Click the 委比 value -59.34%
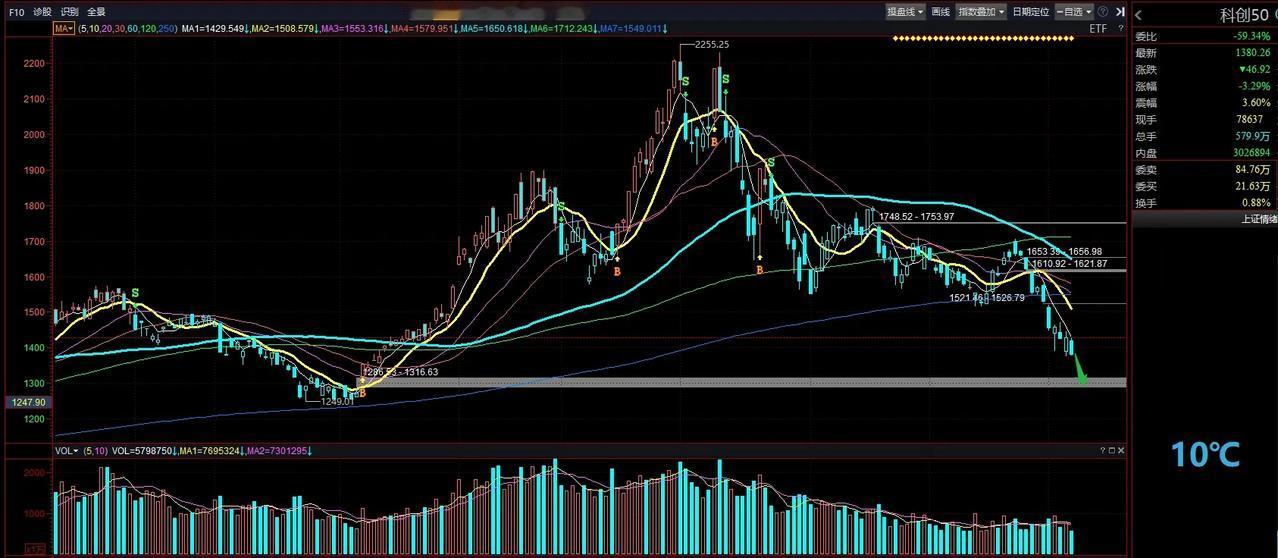This screenshot has width=1278, height=558. click(1251, 35)
